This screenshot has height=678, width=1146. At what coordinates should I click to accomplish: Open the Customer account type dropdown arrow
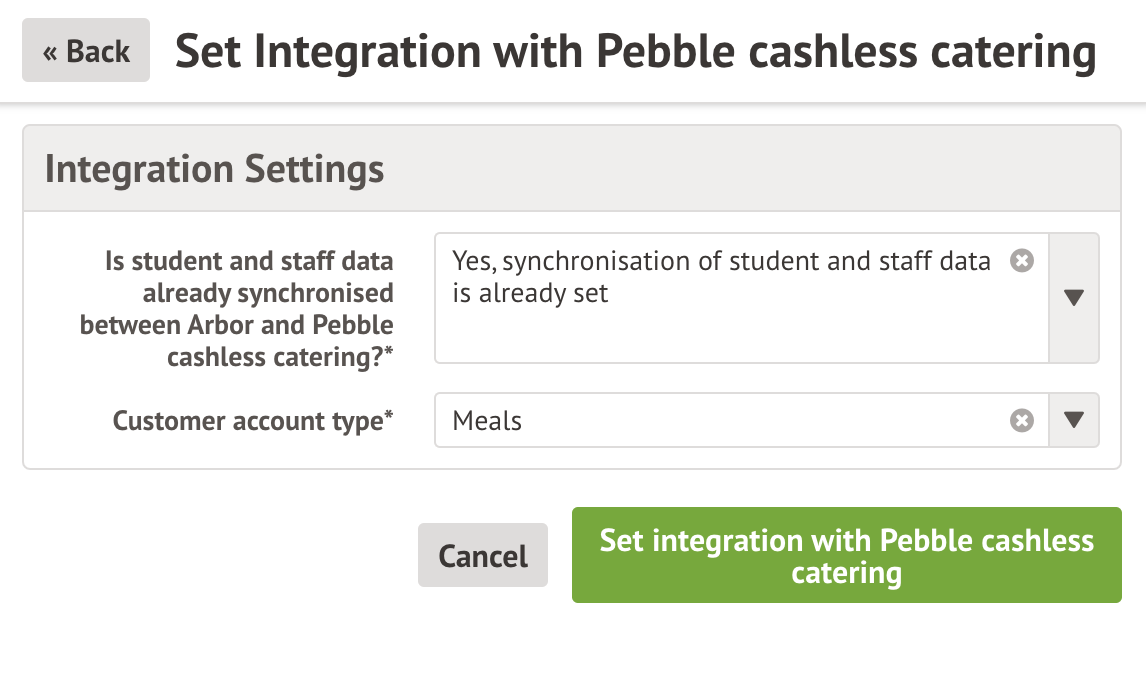pos(1074,421)
